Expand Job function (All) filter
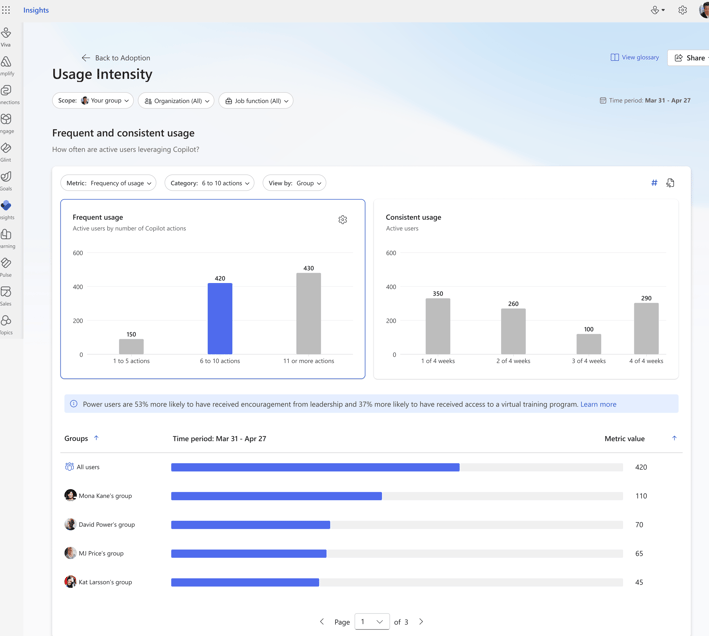Viewport: 709px width, 636px height. pos(256,100)
